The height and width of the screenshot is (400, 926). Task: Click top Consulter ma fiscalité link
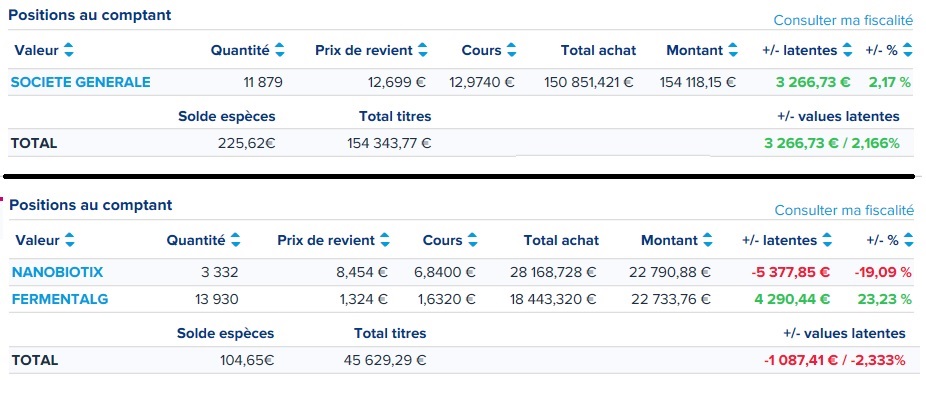pos(843,20)
